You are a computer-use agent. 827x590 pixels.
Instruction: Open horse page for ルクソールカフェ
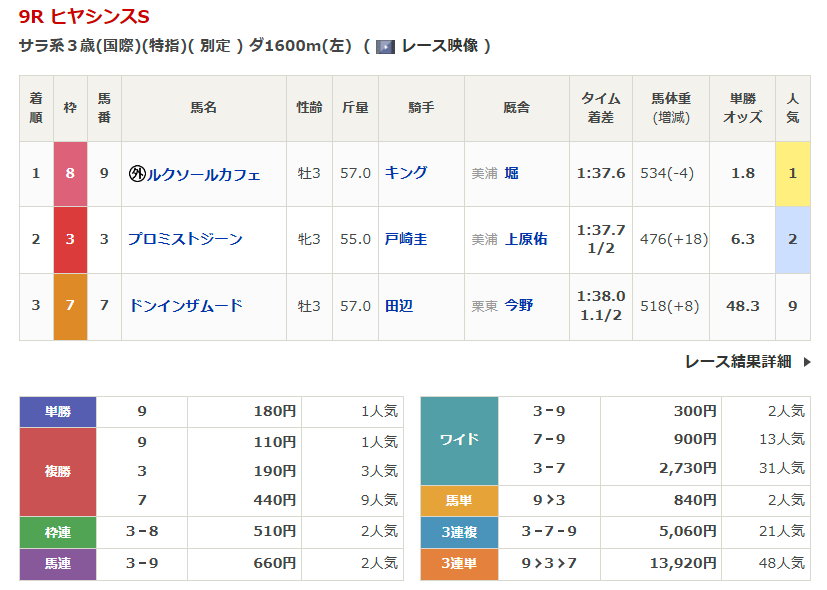204,174
